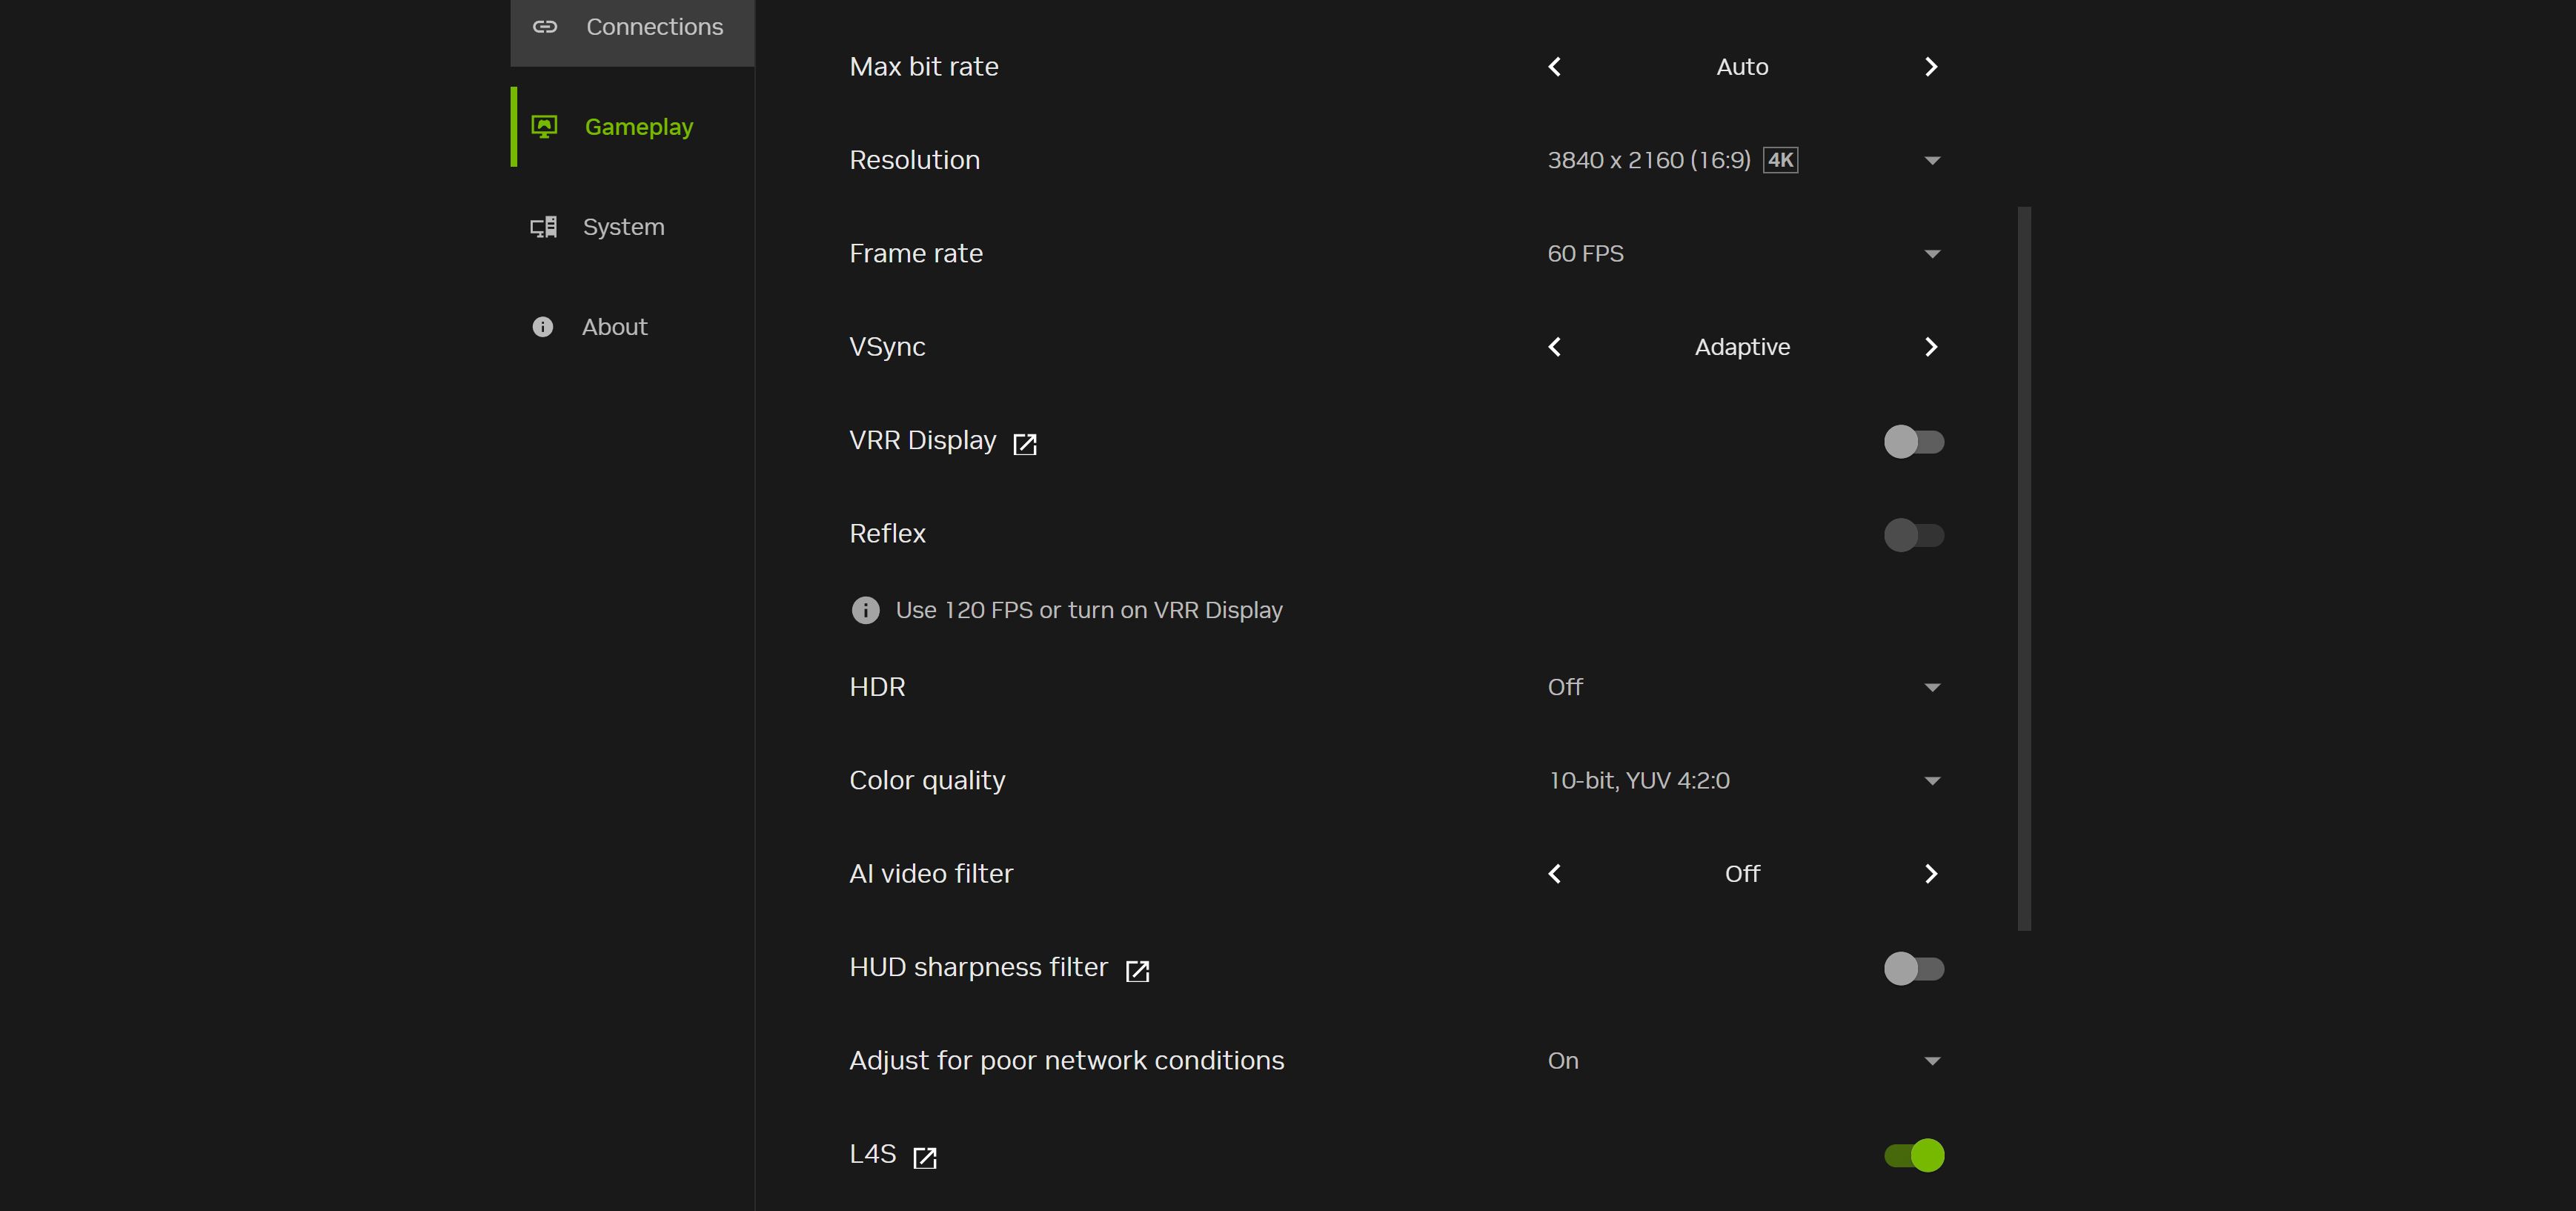2576x1211 pixels.
Task: Click the info icon beside Reflex hint
Action: 865,610
